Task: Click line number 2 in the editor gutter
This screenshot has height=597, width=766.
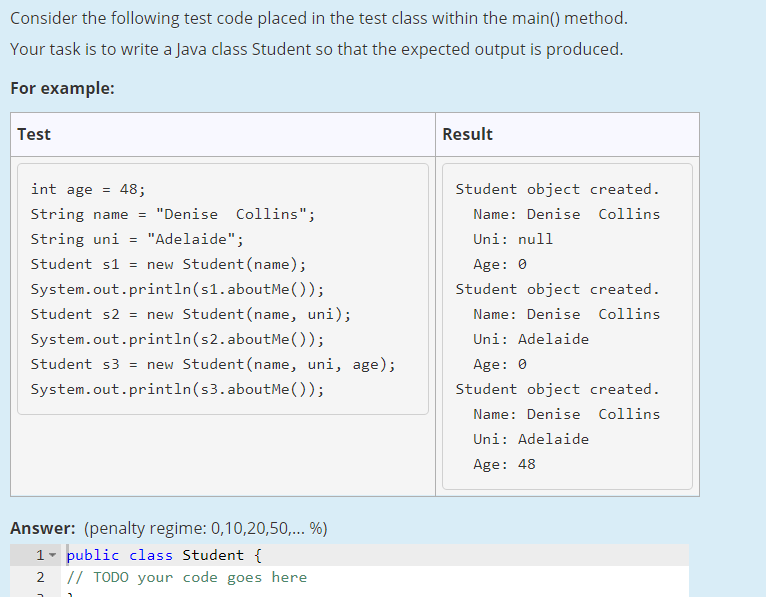Action: pyautogui.click(x=39, y=577)
